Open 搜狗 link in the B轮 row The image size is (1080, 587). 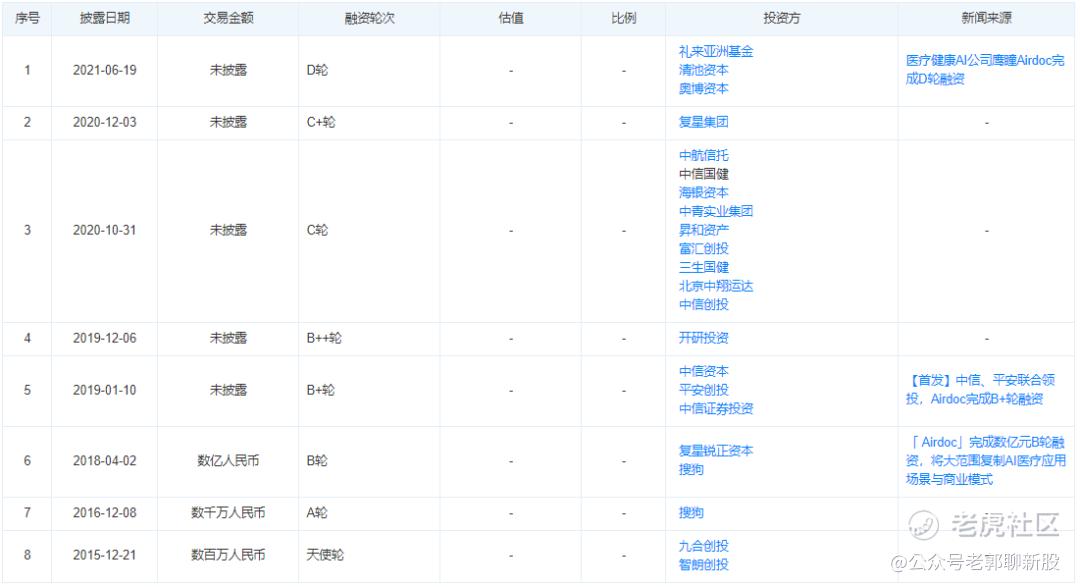691,470
